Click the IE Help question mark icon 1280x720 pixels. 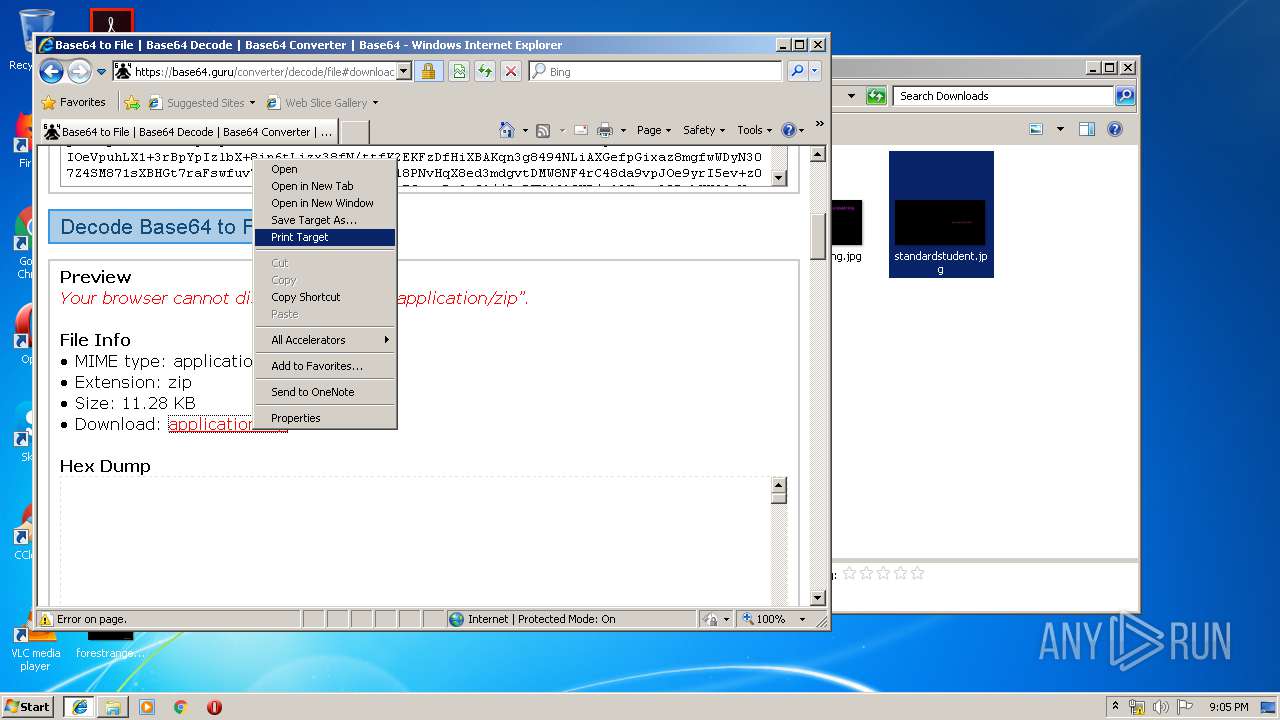pyautogui.click(x=788, y=130)
